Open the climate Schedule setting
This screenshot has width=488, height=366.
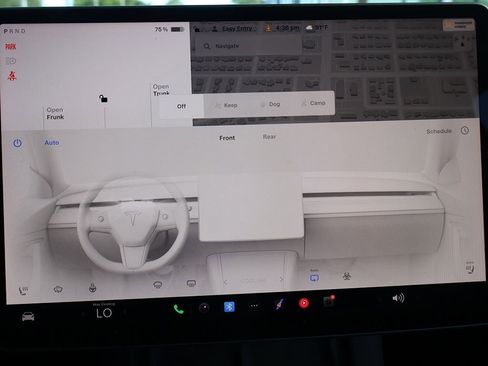click(439, 131)
